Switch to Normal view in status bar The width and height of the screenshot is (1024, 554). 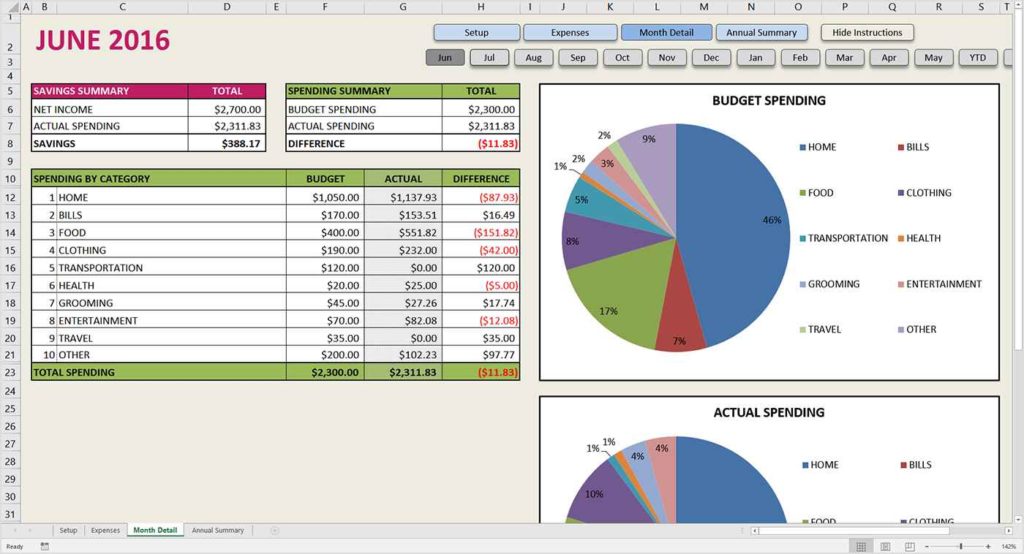861,546
